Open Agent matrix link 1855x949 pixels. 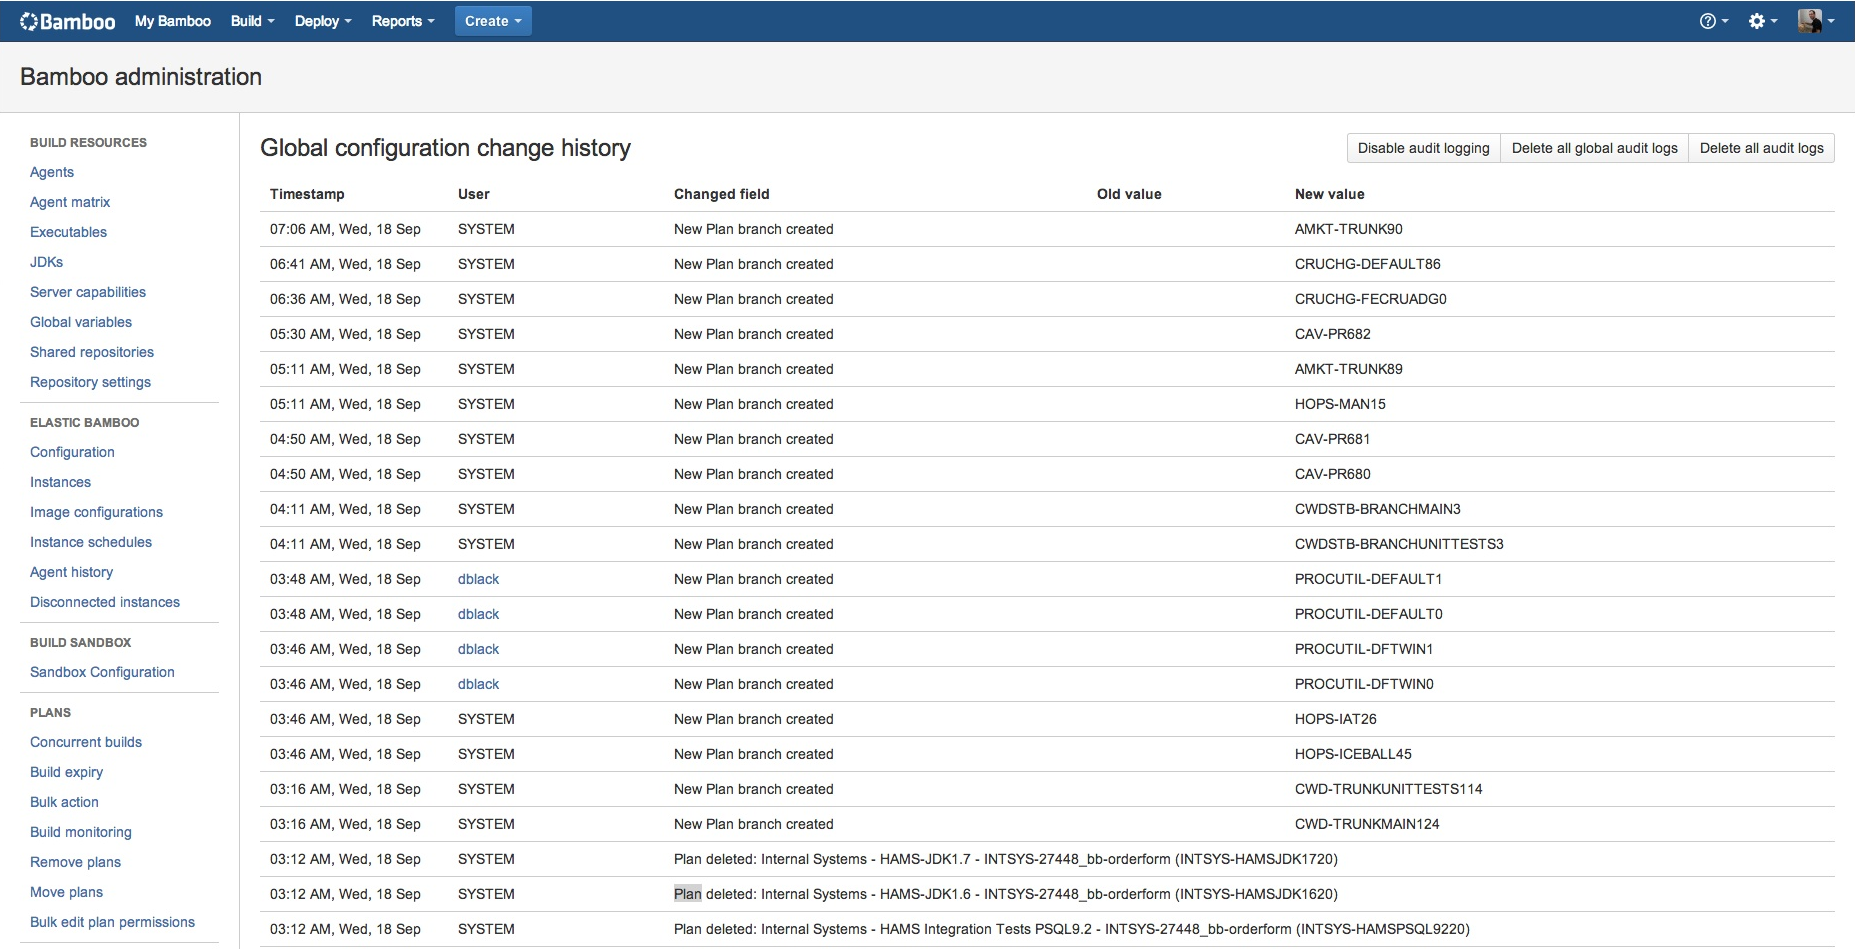70,202
